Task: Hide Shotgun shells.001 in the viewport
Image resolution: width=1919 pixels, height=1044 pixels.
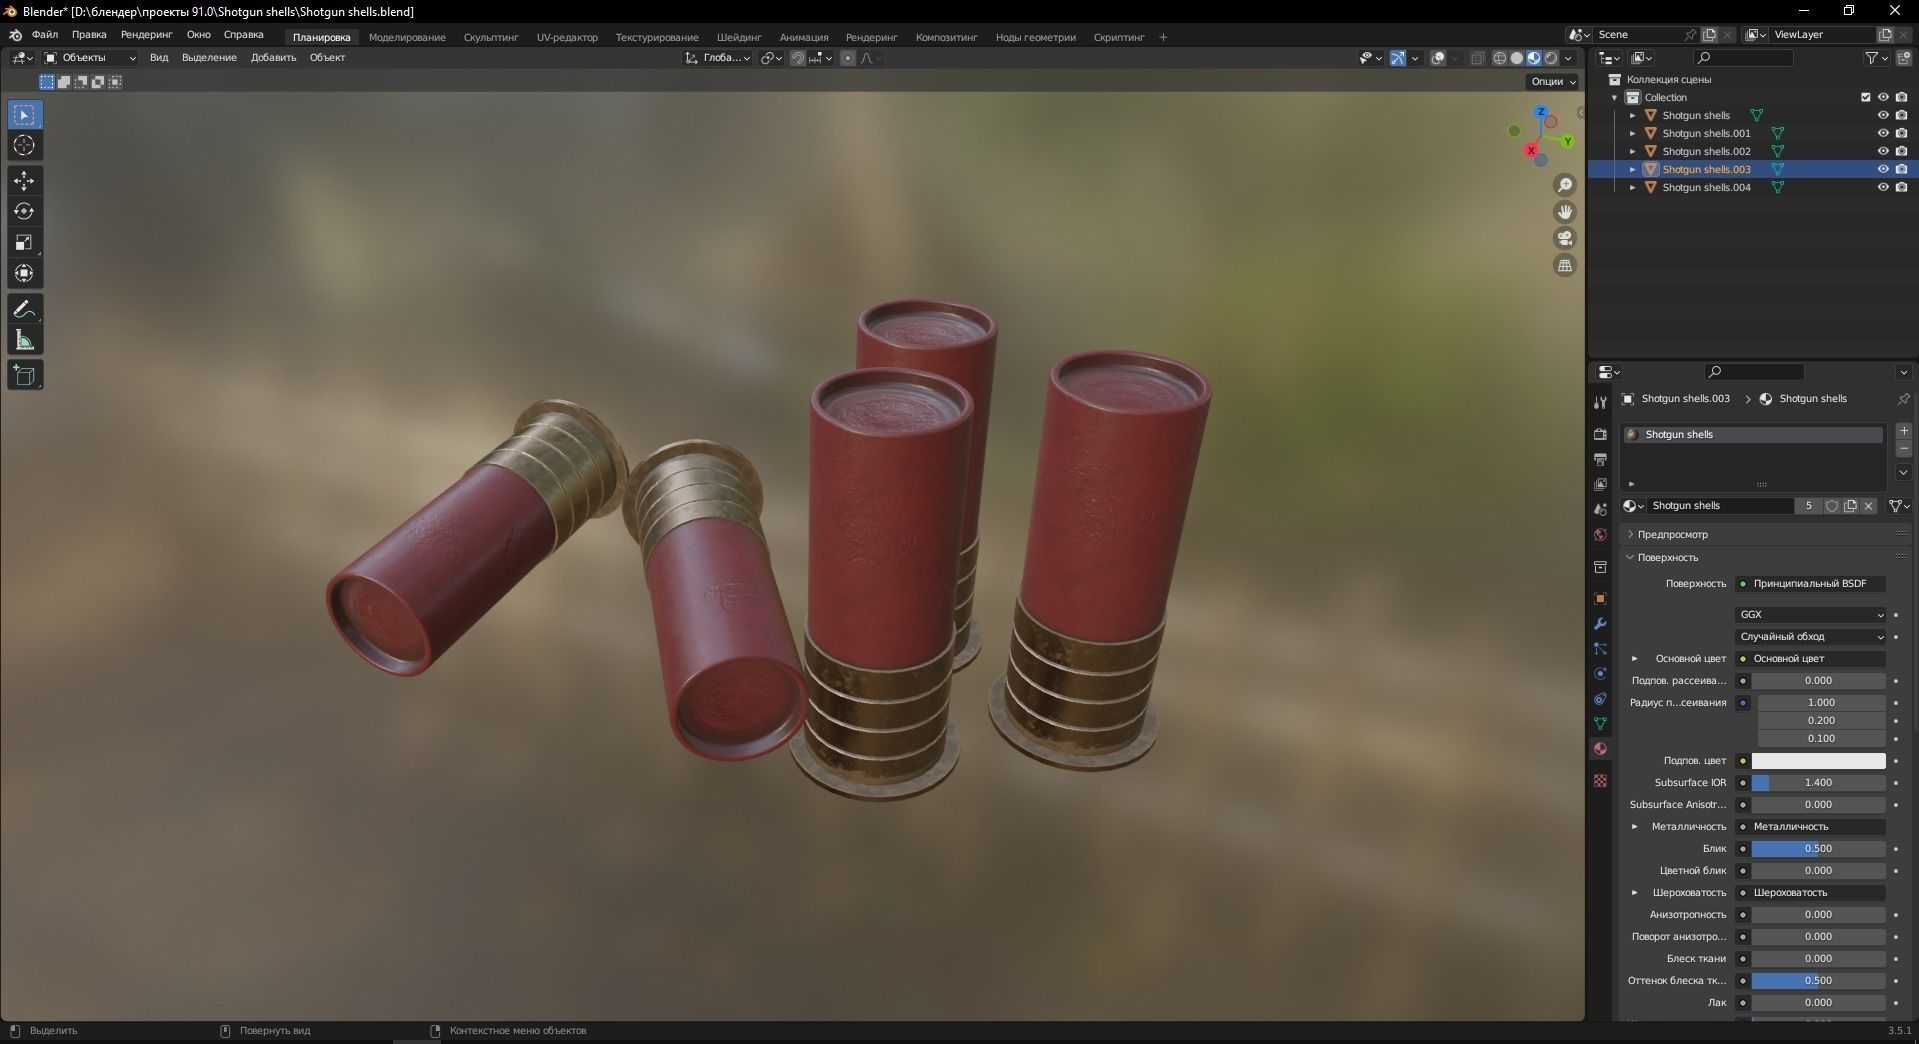Action: tap(1884, 133)
